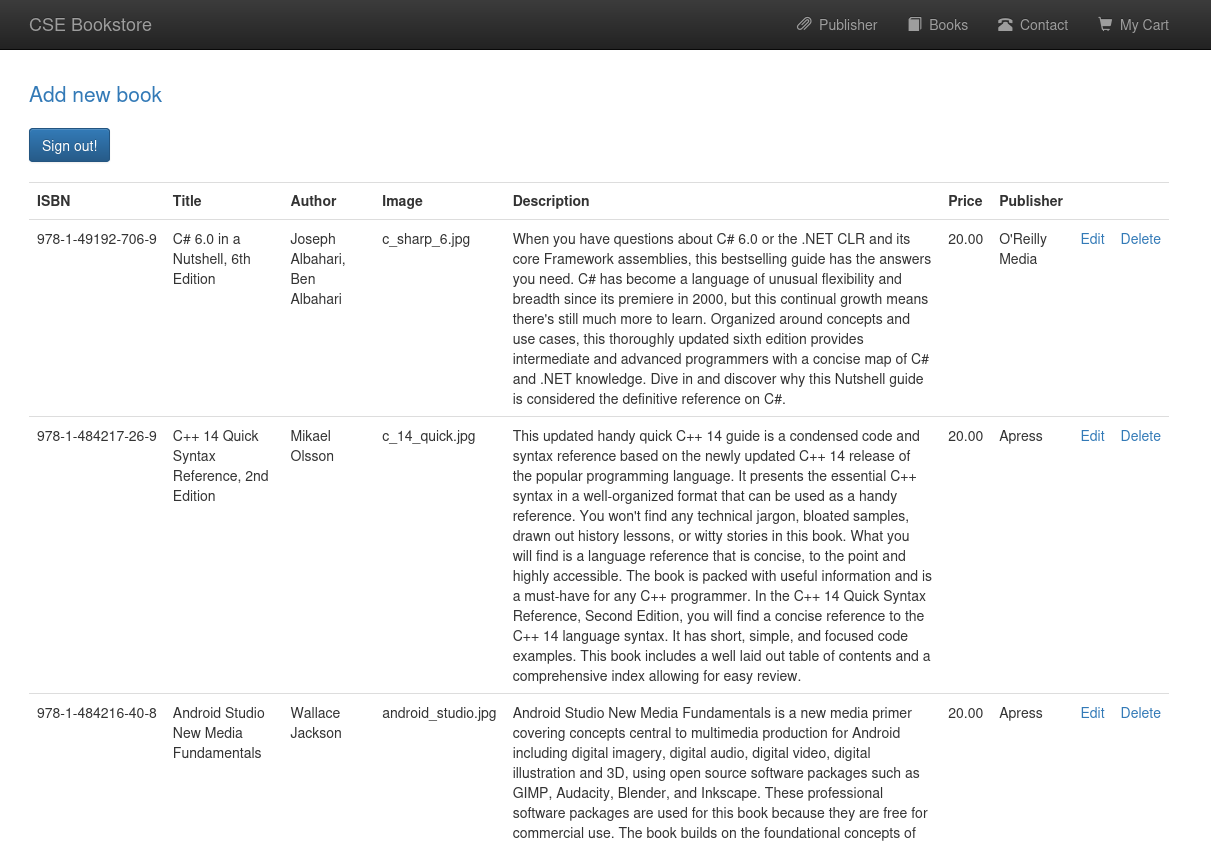
Task: Click the CSE Bookstore brand link
Action: [x=90, y=25]
